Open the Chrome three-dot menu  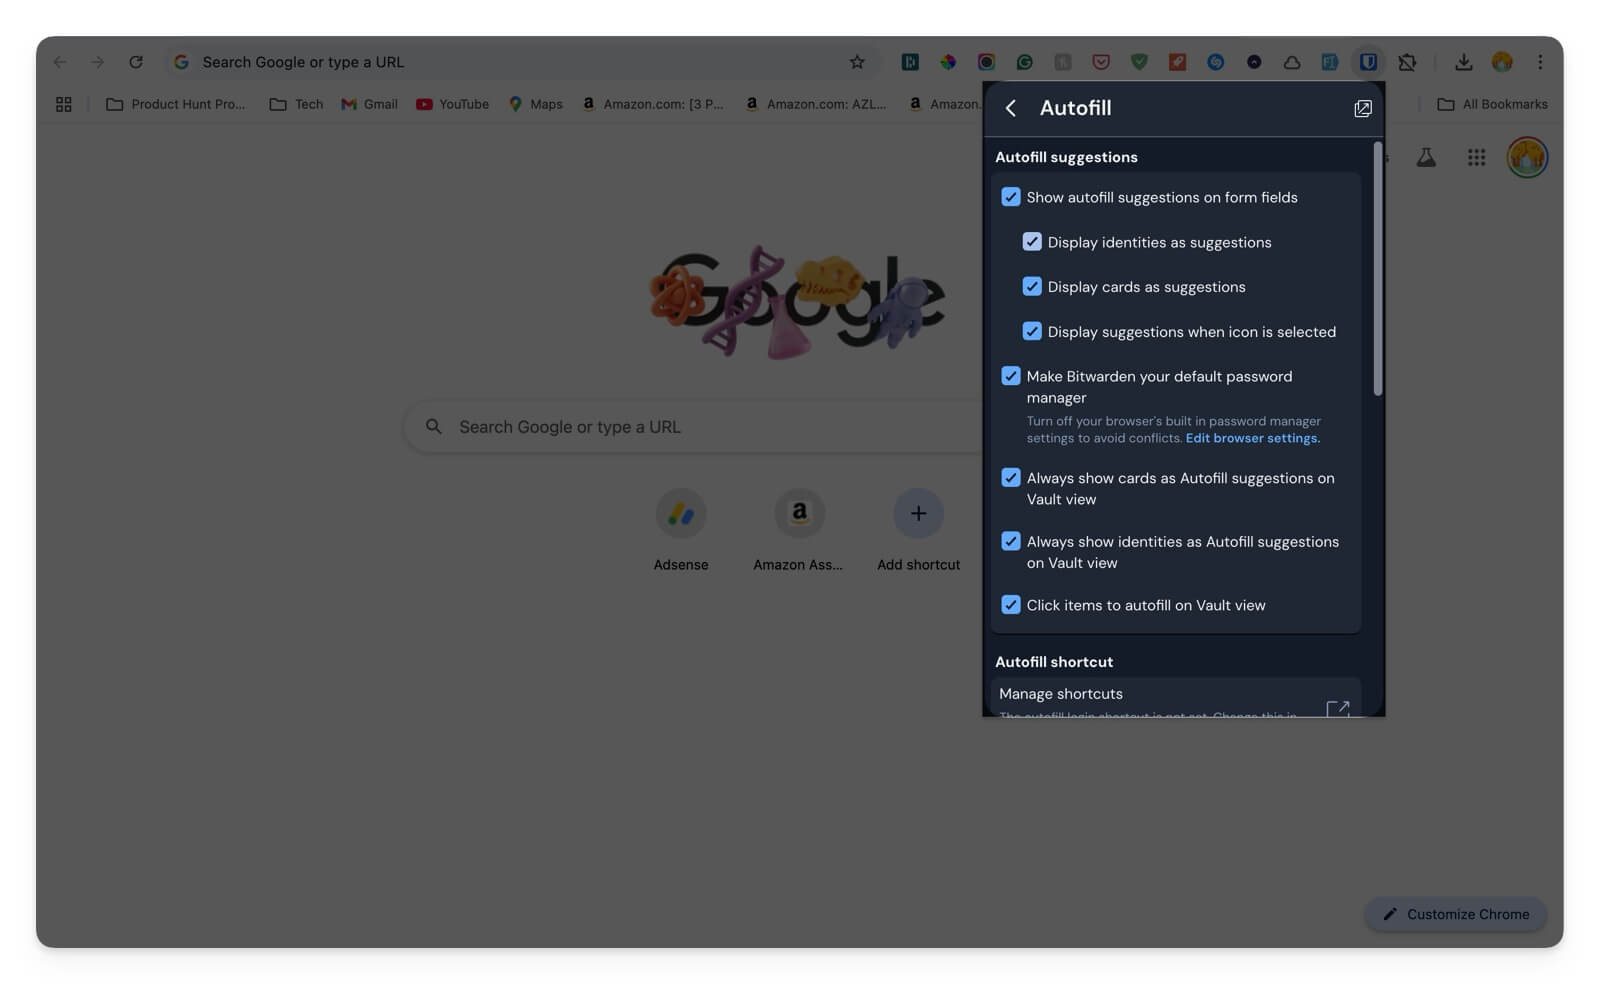(x=1540, y=62)
